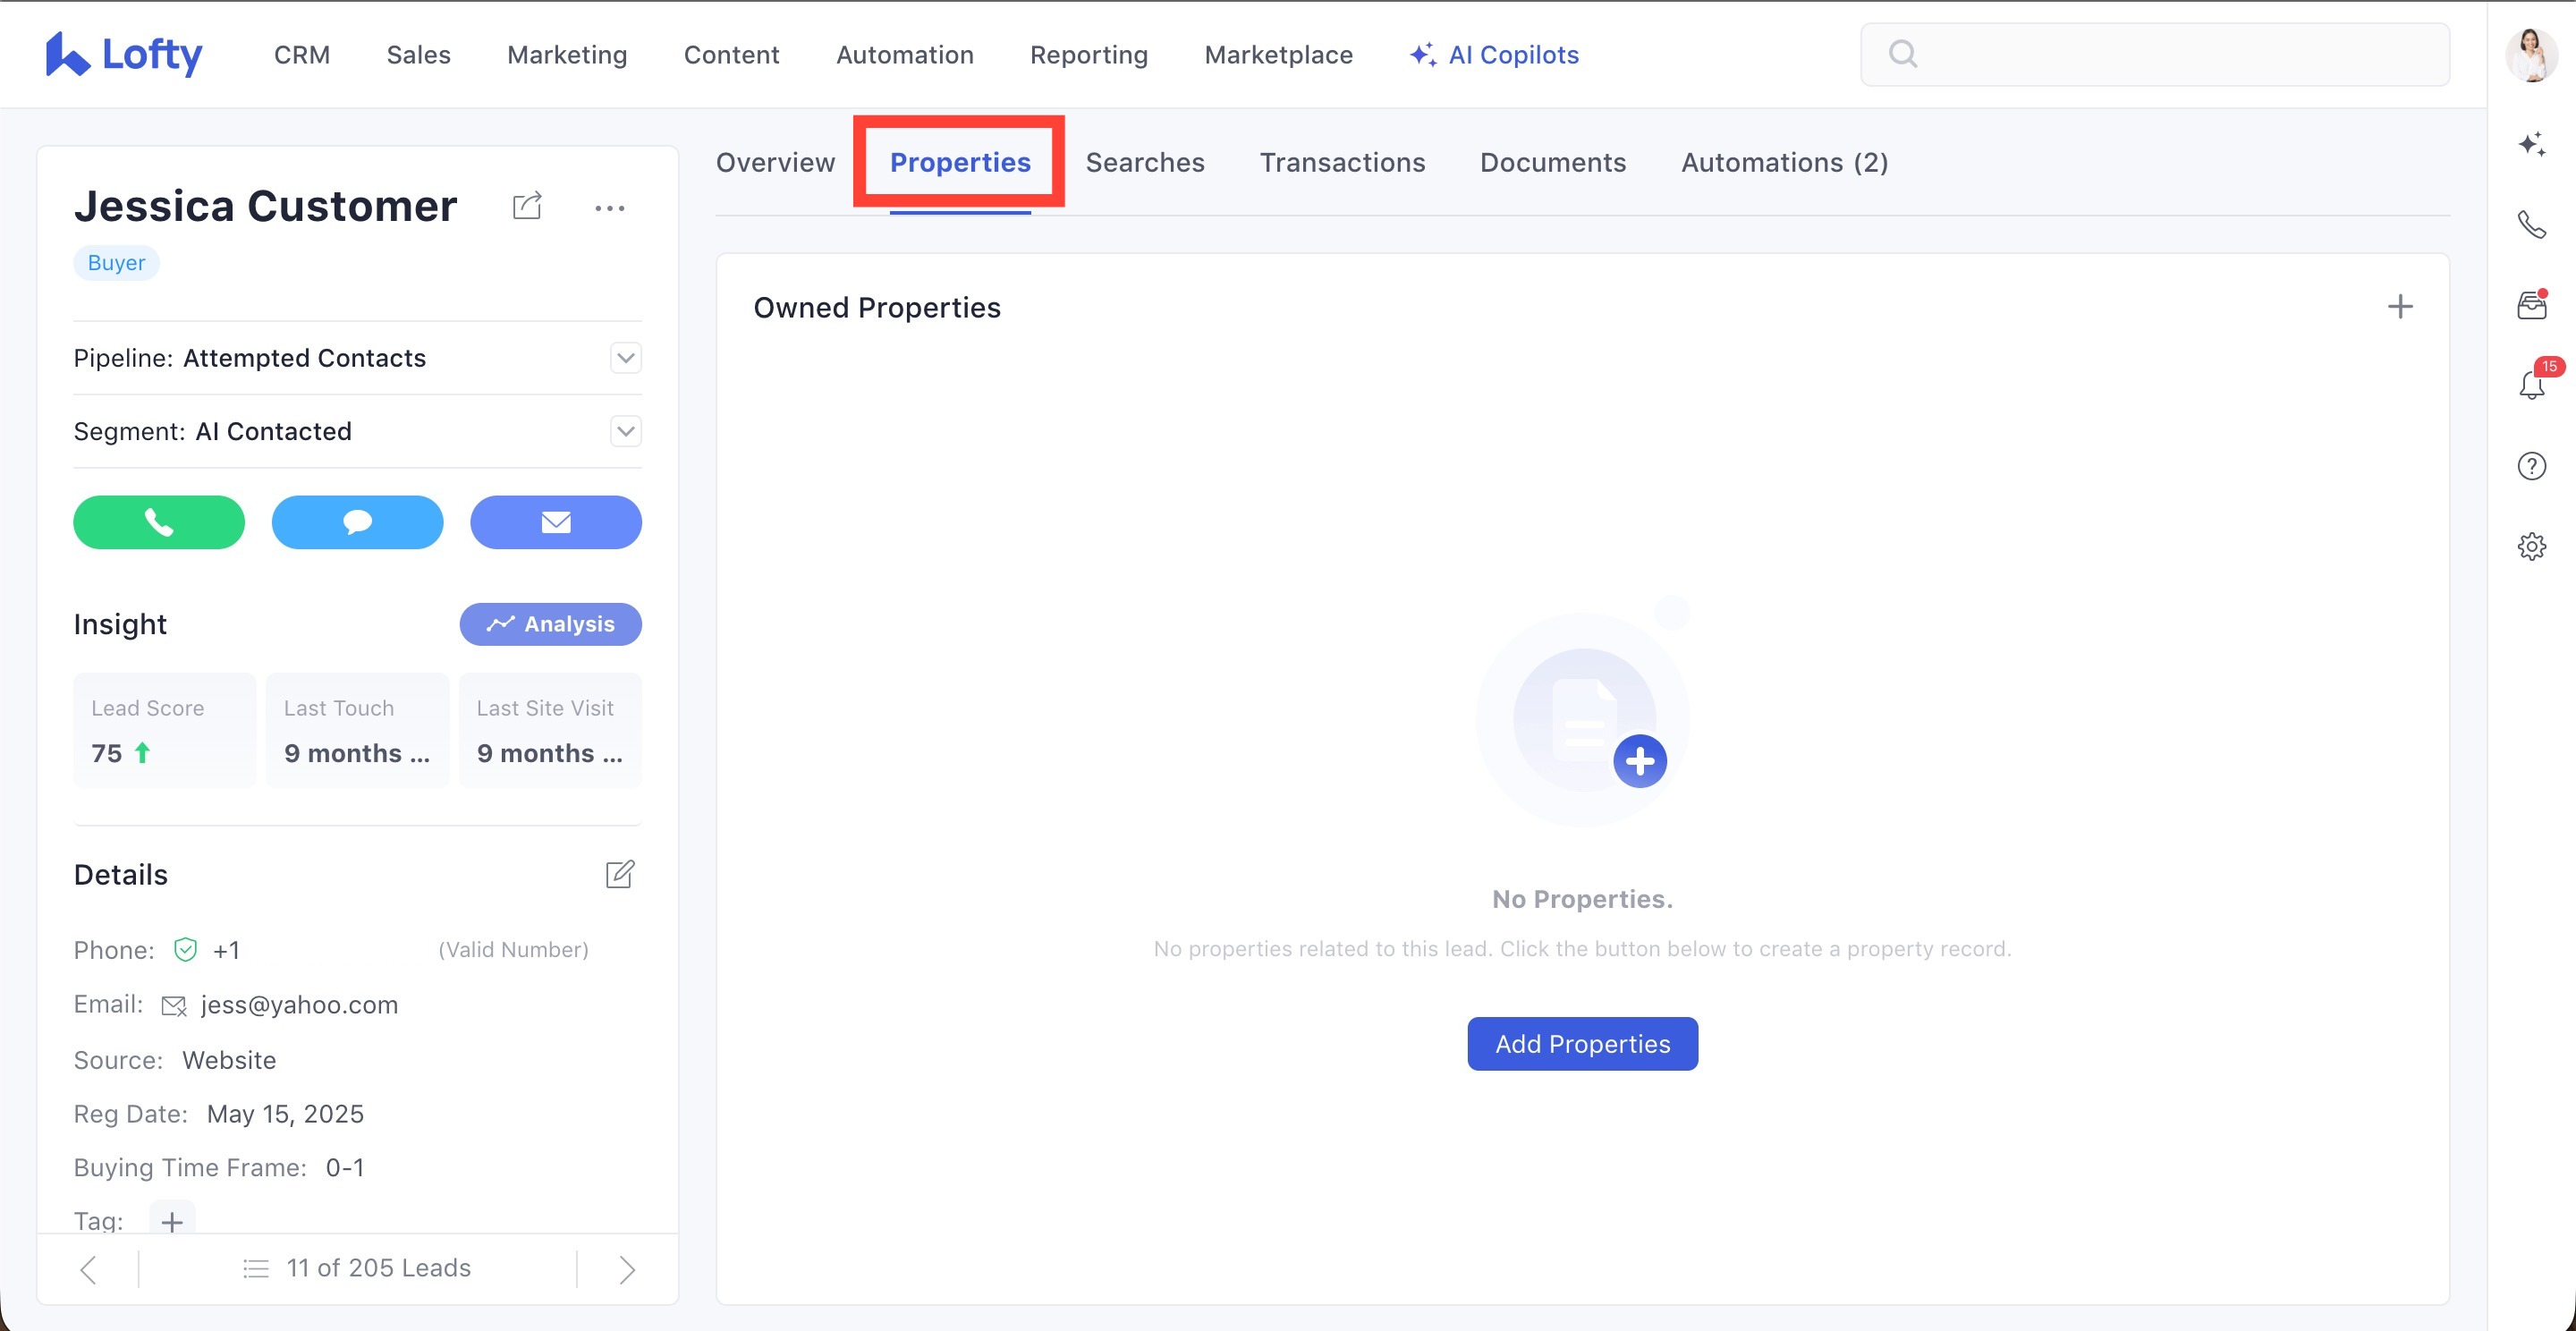Click the Analysis button
2576x1331 pixels.
click(550, 624)
